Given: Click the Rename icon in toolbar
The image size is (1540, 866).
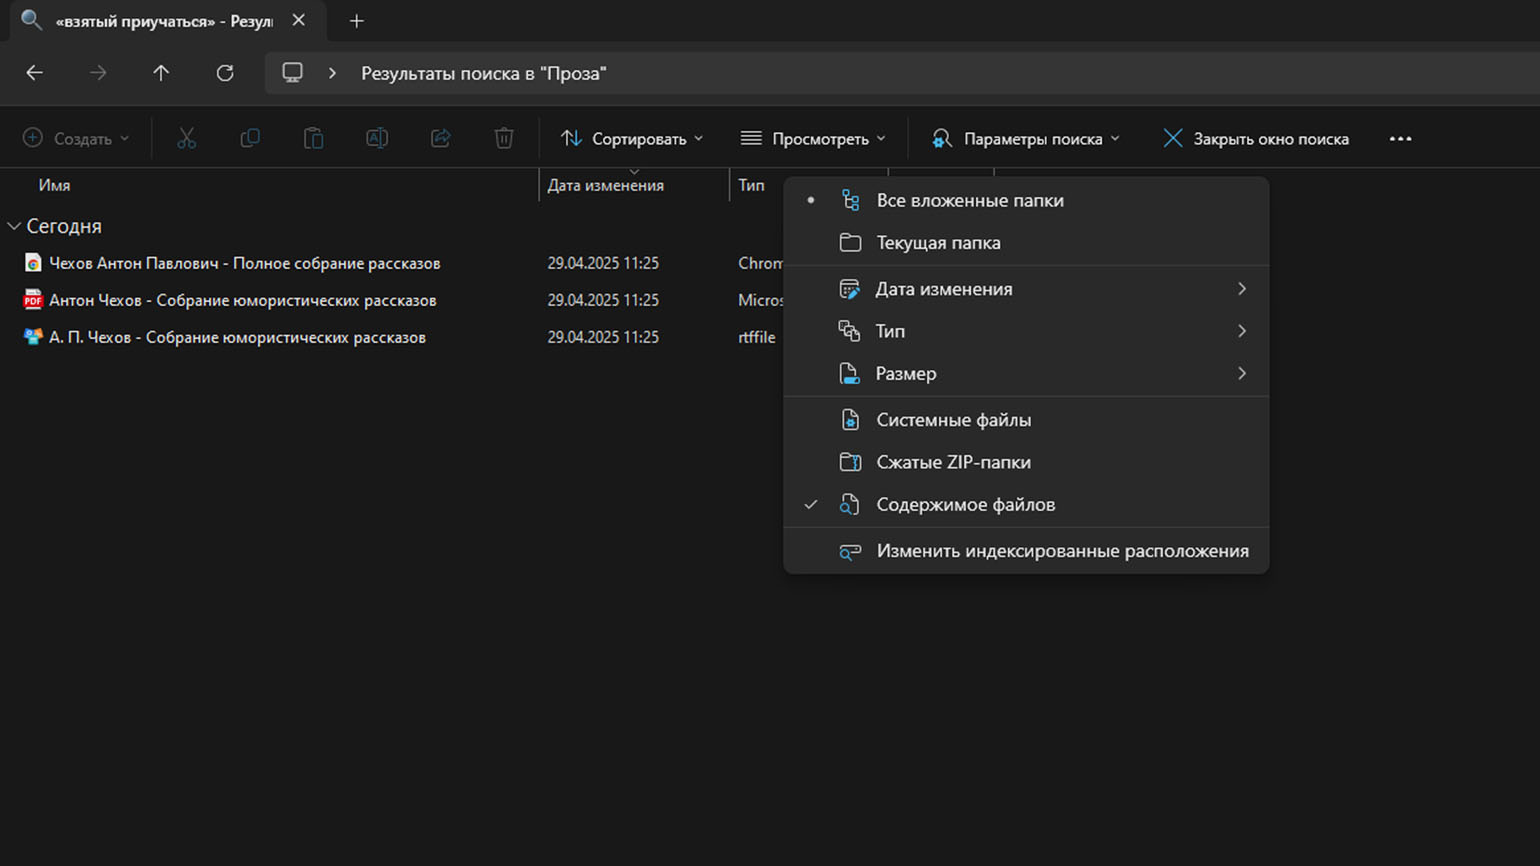Looking at the screenshot, I should coord(377,139).
